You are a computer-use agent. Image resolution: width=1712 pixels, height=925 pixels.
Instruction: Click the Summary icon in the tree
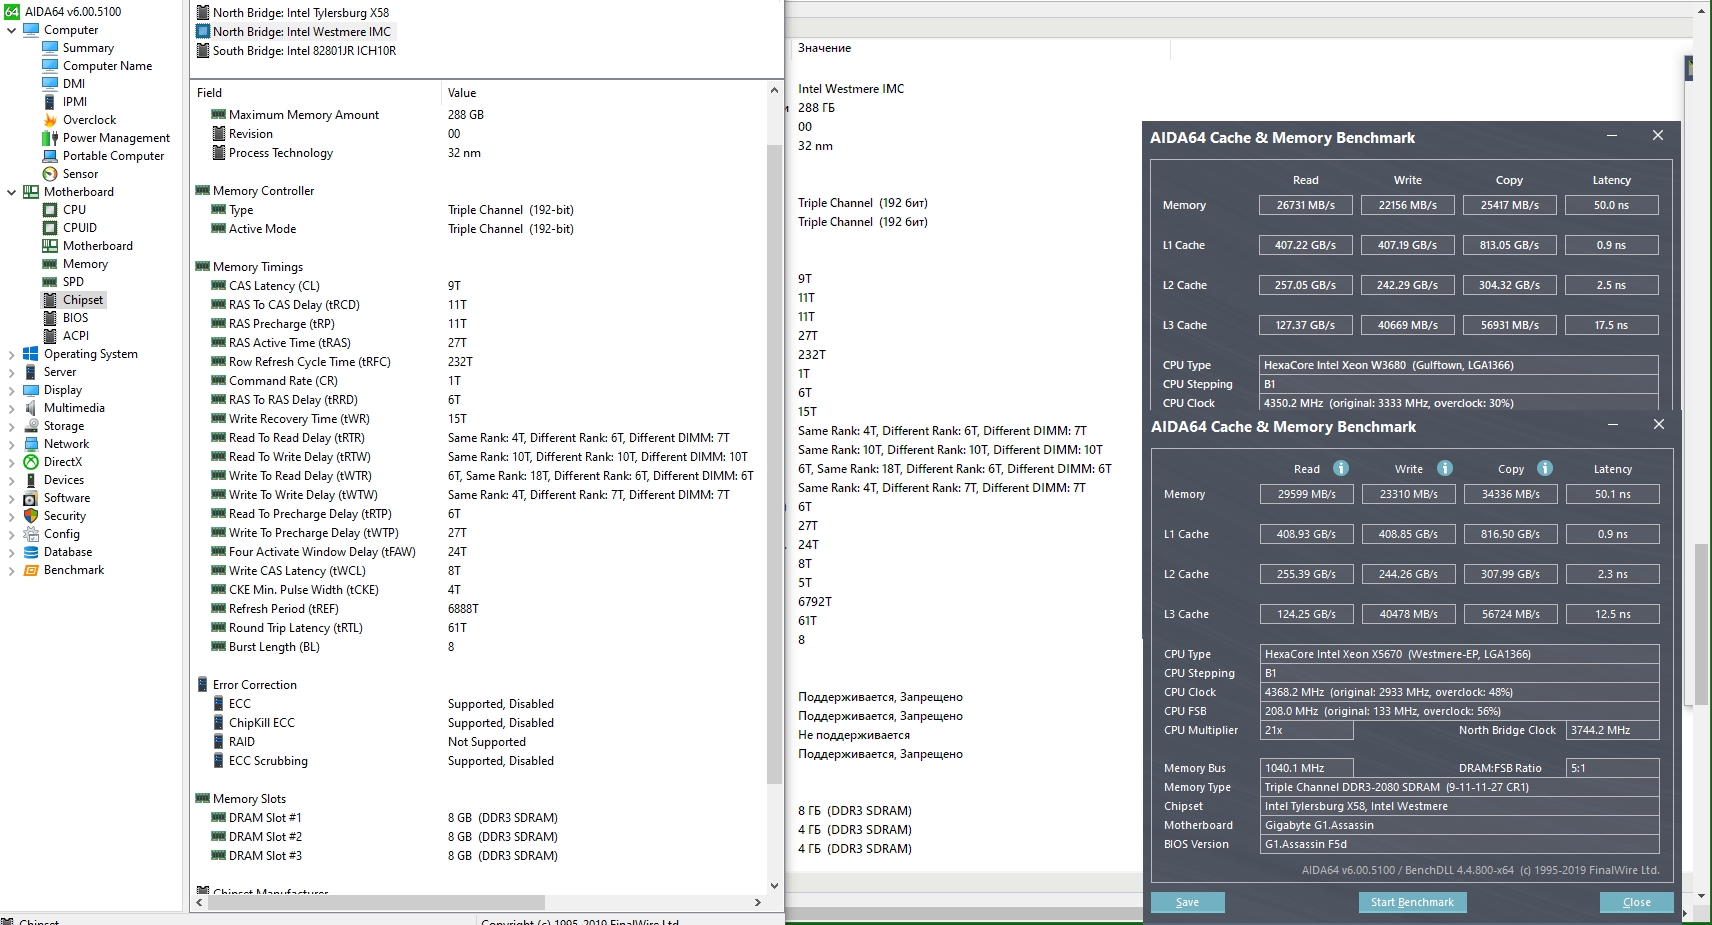point(50,48)
